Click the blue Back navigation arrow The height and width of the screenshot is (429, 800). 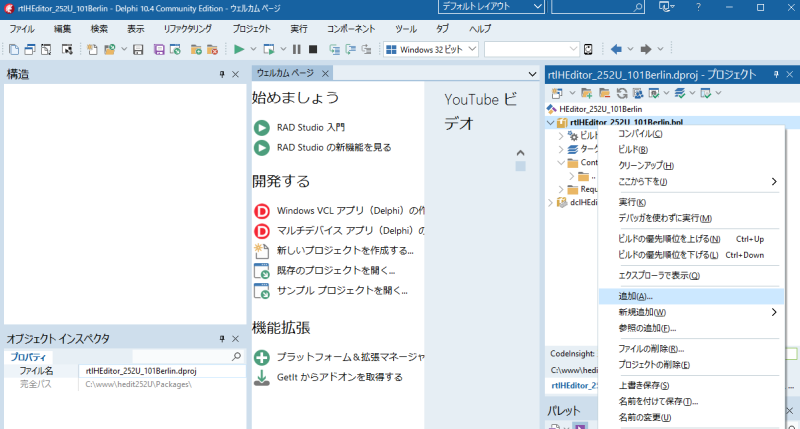[x=616, y=49]
